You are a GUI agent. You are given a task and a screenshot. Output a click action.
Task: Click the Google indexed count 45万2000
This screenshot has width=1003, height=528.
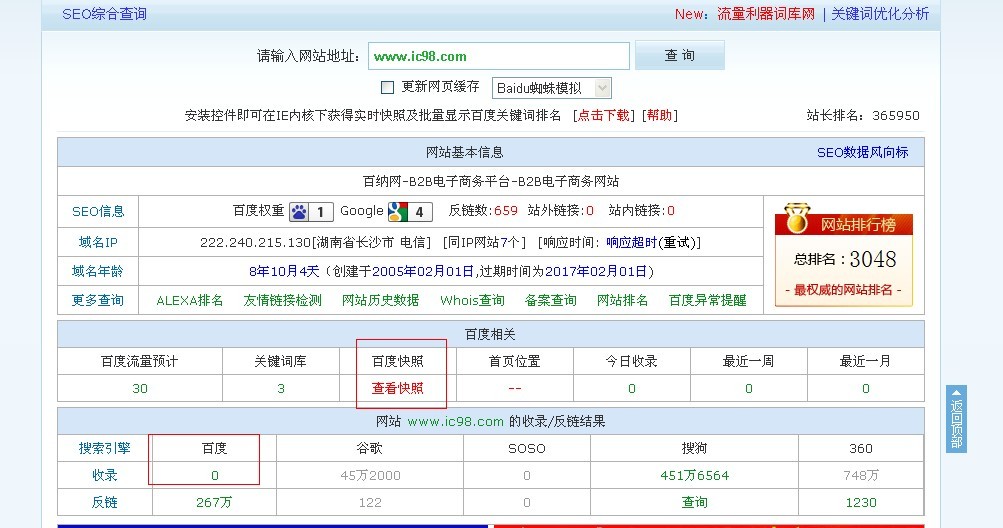tap(370, 476)
